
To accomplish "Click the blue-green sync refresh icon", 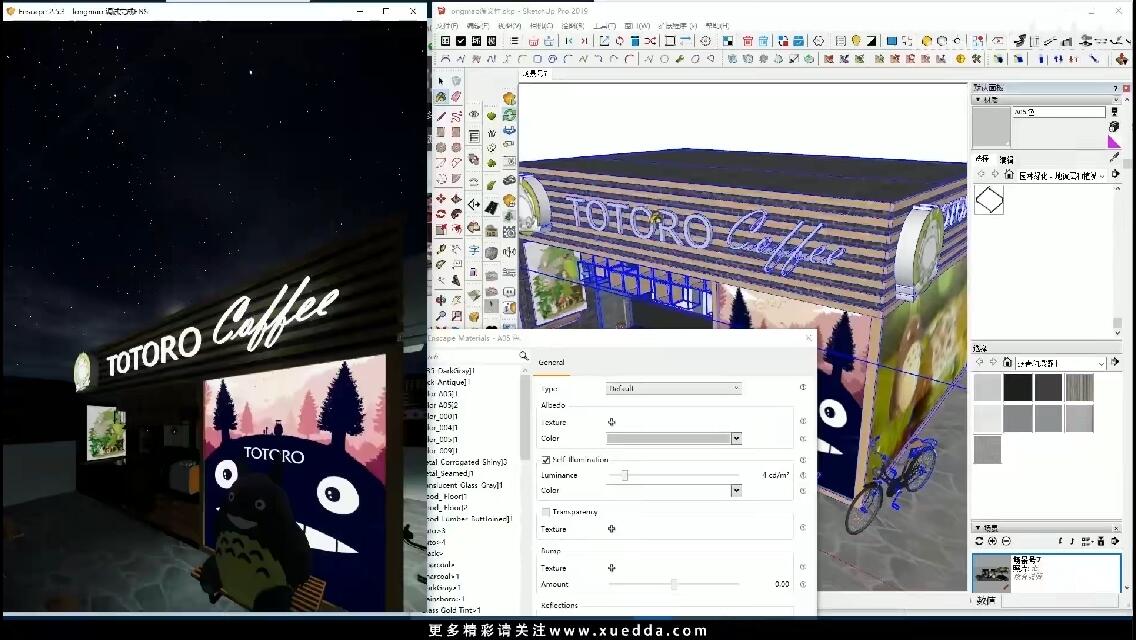I will [509, 115].
